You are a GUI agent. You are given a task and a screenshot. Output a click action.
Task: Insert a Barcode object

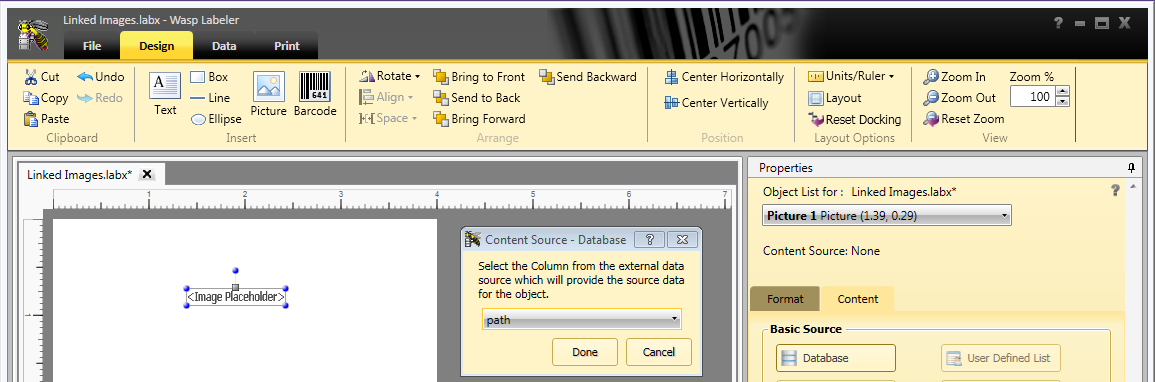tap(315, 93)
